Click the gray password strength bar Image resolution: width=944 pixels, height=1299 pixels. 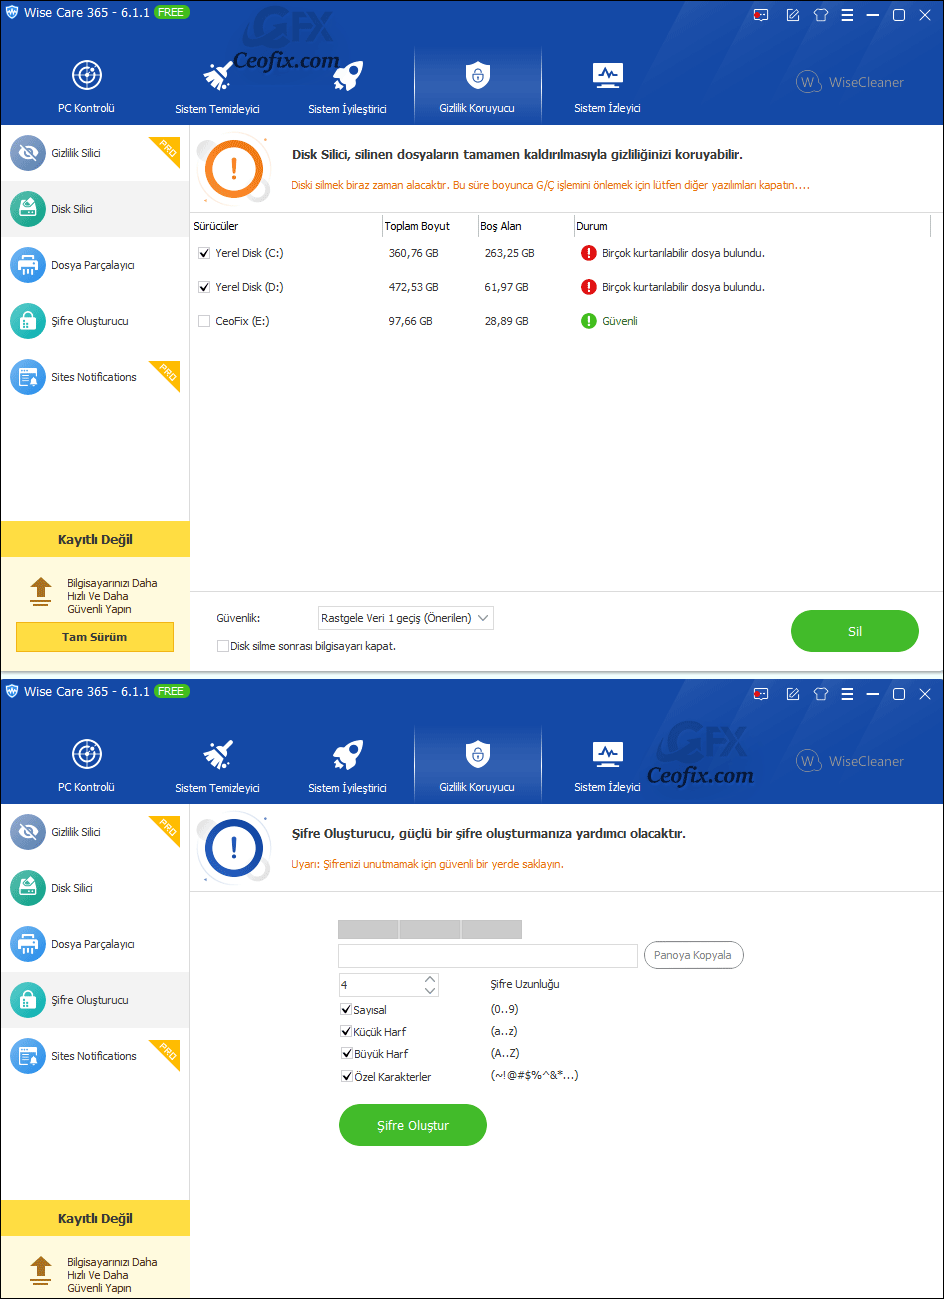430,930
